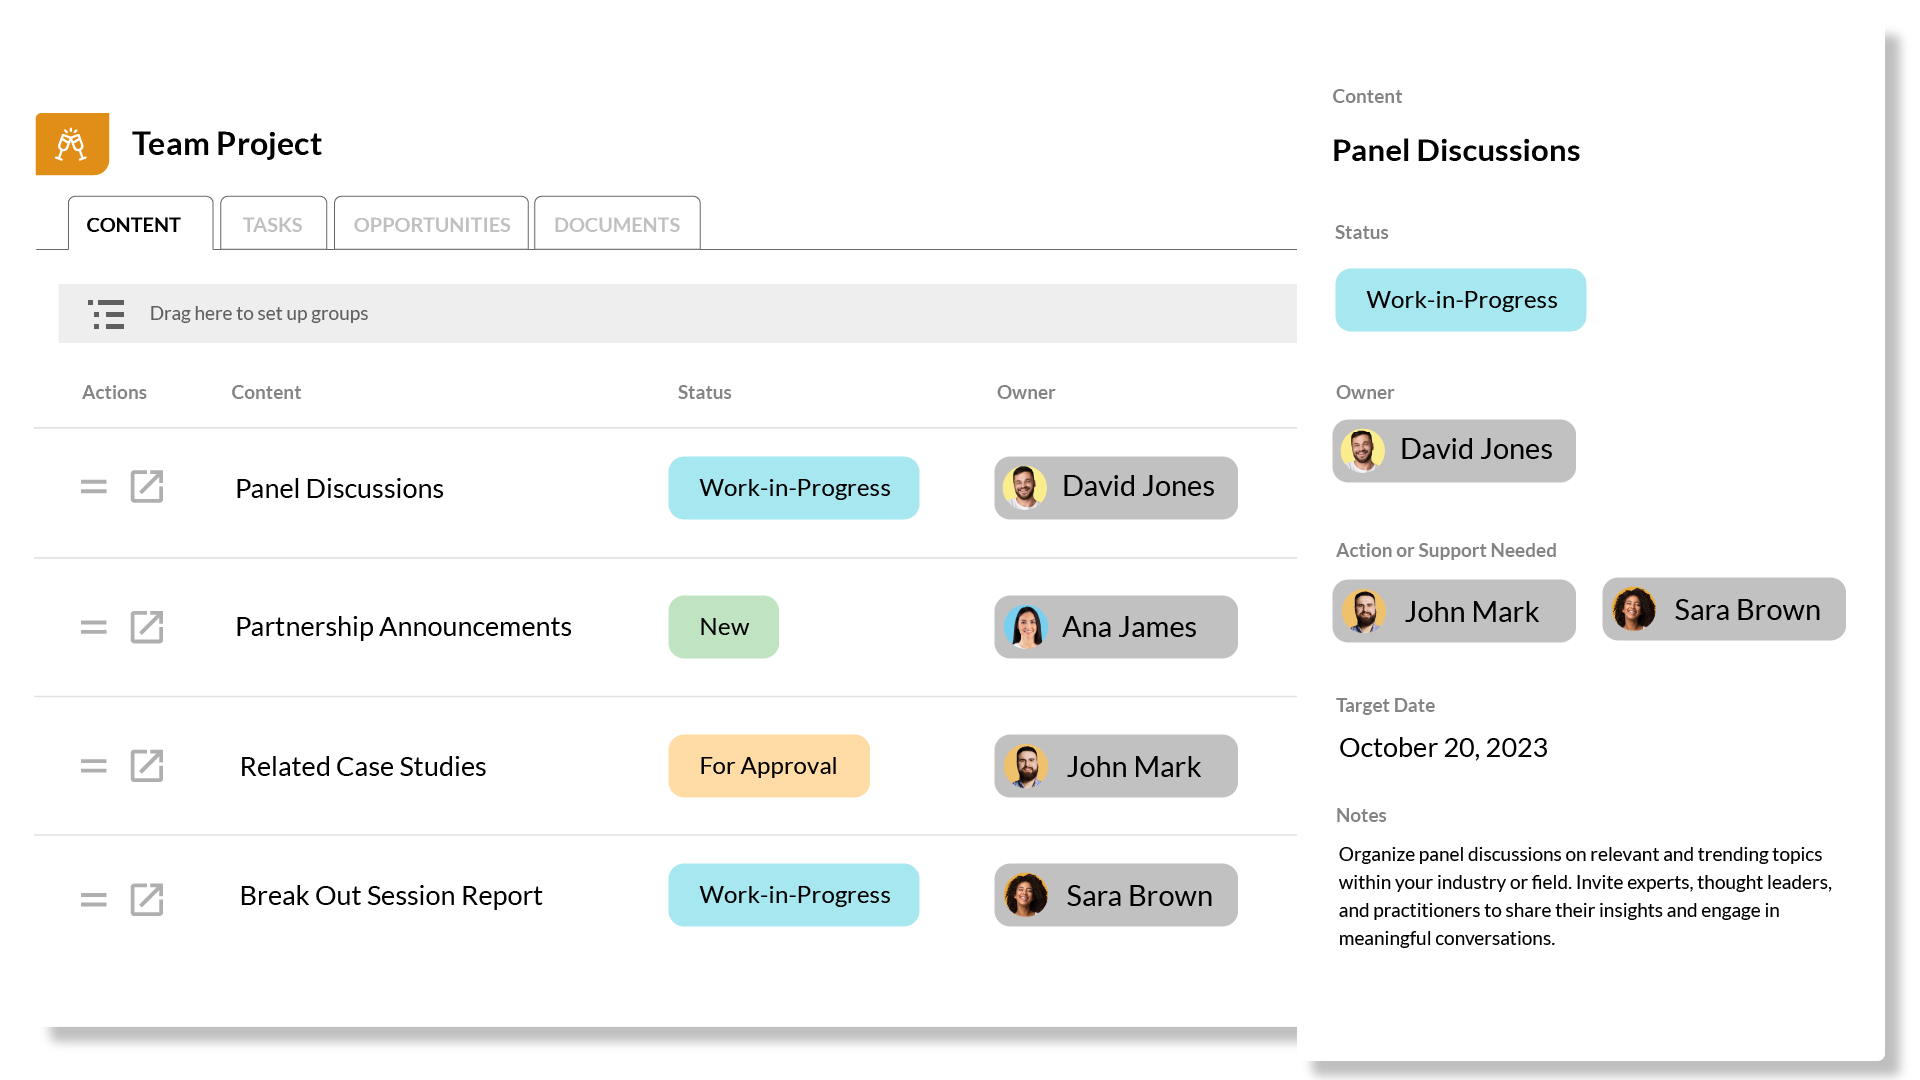Screen dimensions: 1920x1080
Task: Open the edit icon for Related Case Studies
Action: pyautogui.click(x=147, y=766)
